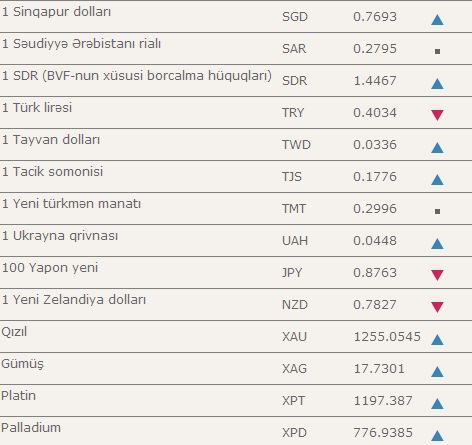
Task: Click the 0.1776 rate for Tacik somonisi
Action: (375, 177)
